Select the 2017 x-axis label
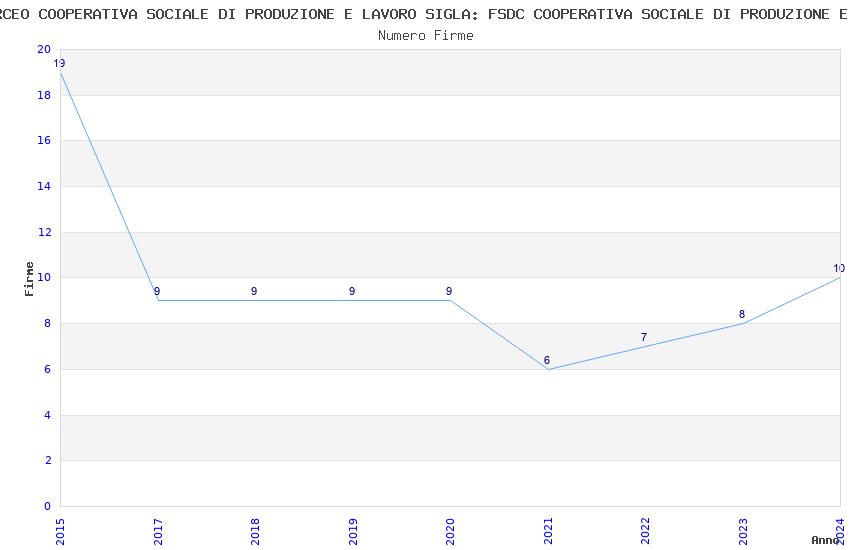The width and height of the screenshot is (850, 550). point(158,532)
